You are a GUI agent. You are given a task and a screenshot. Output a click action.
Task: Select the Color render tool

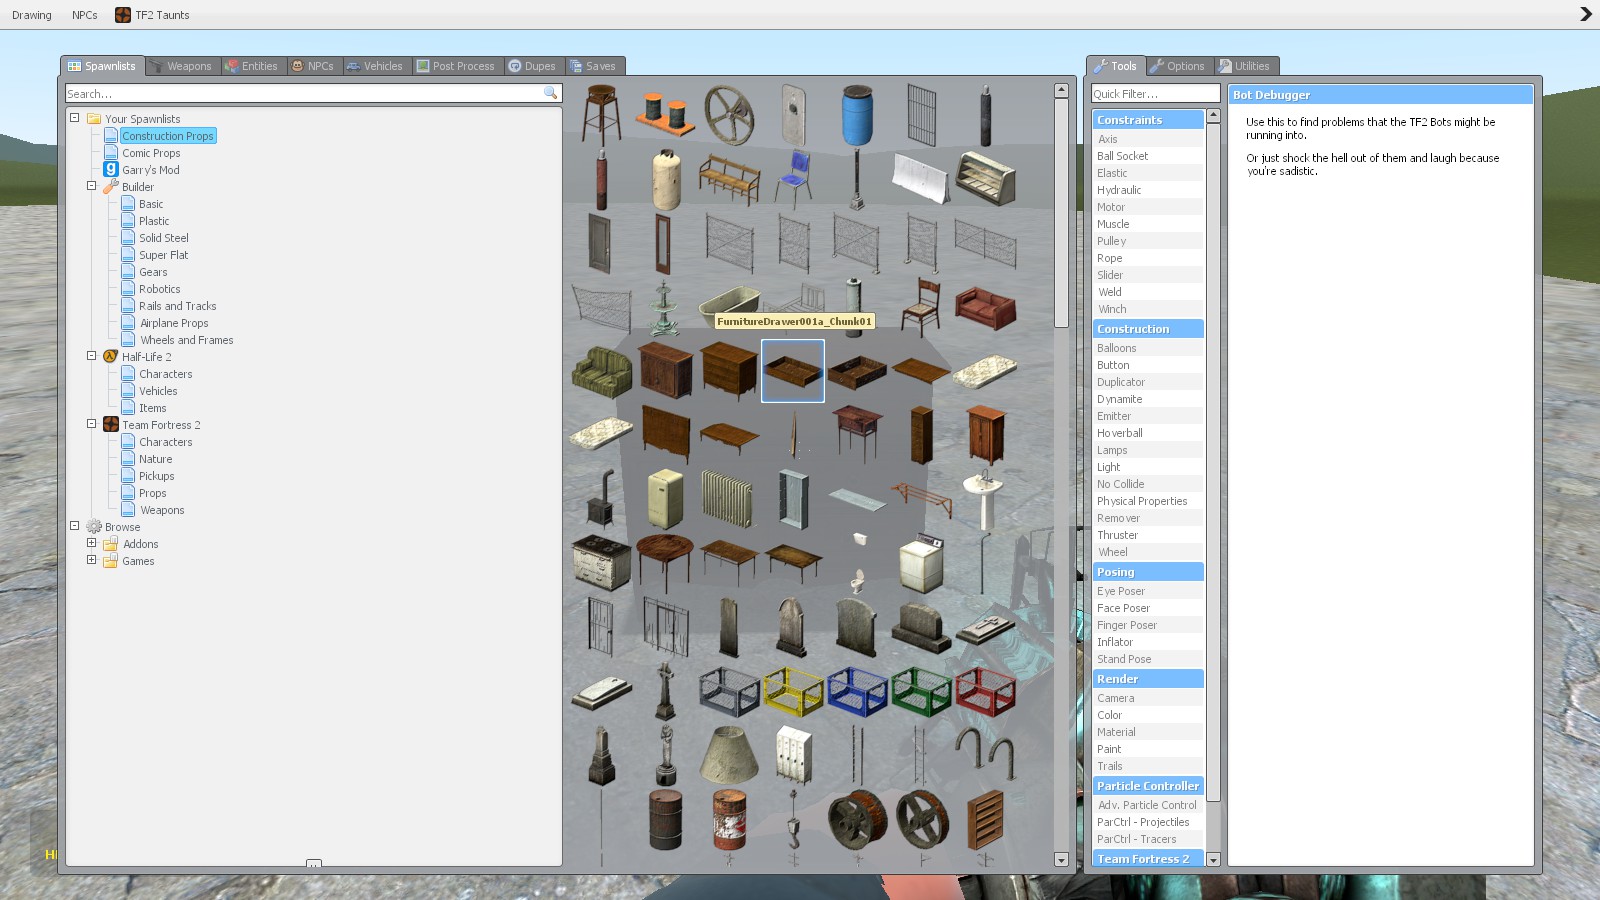coord(1148,715)
